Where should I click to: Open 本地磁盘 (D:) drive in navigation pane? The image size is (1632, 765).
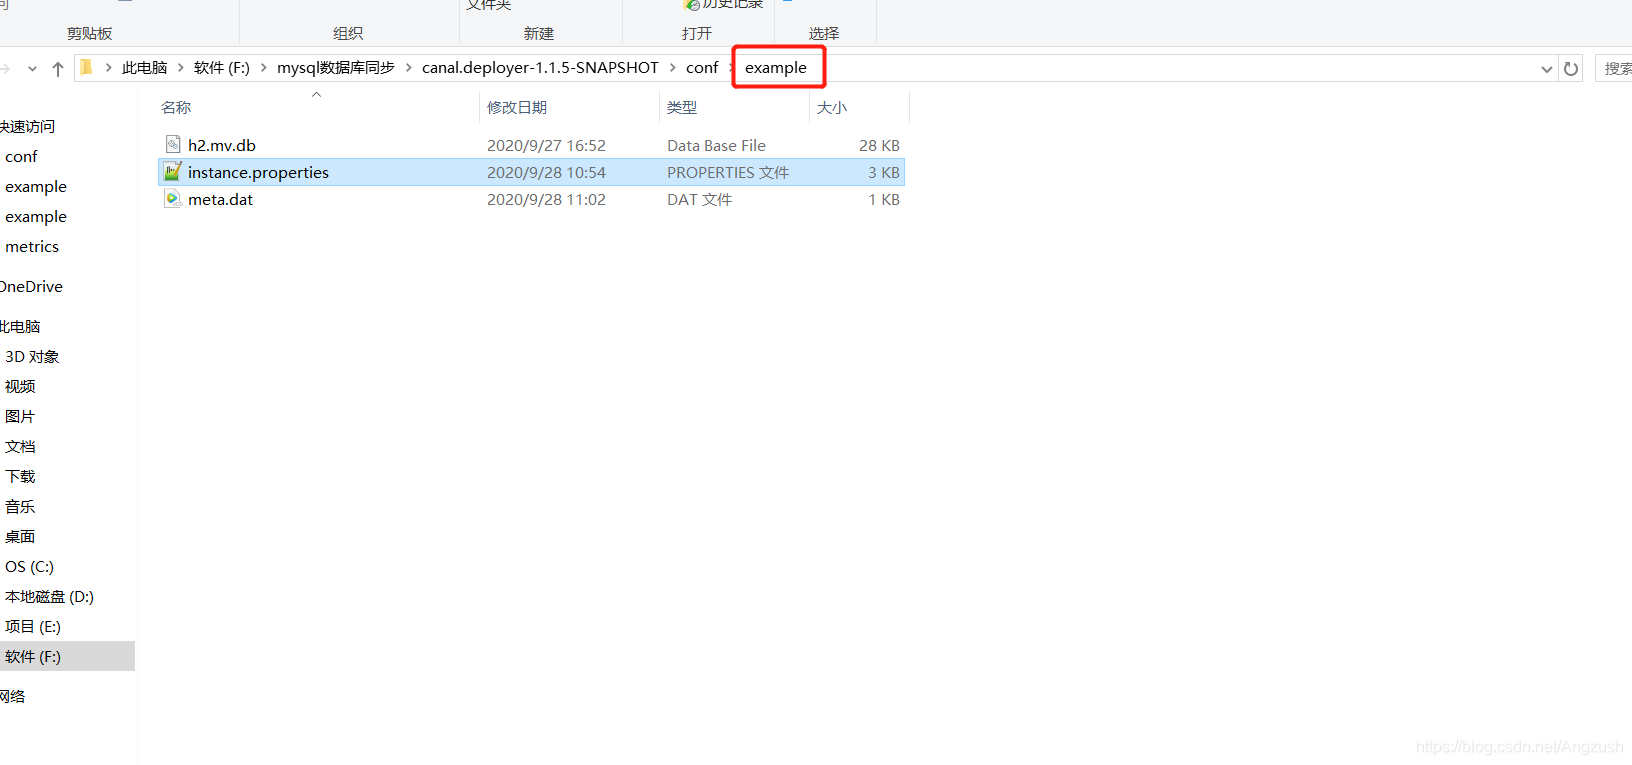tap(49, 597)
